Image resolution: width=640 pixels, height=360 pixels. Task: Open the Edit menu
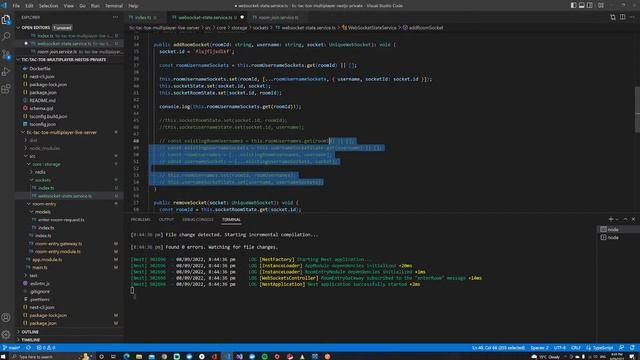coord(29,6)
